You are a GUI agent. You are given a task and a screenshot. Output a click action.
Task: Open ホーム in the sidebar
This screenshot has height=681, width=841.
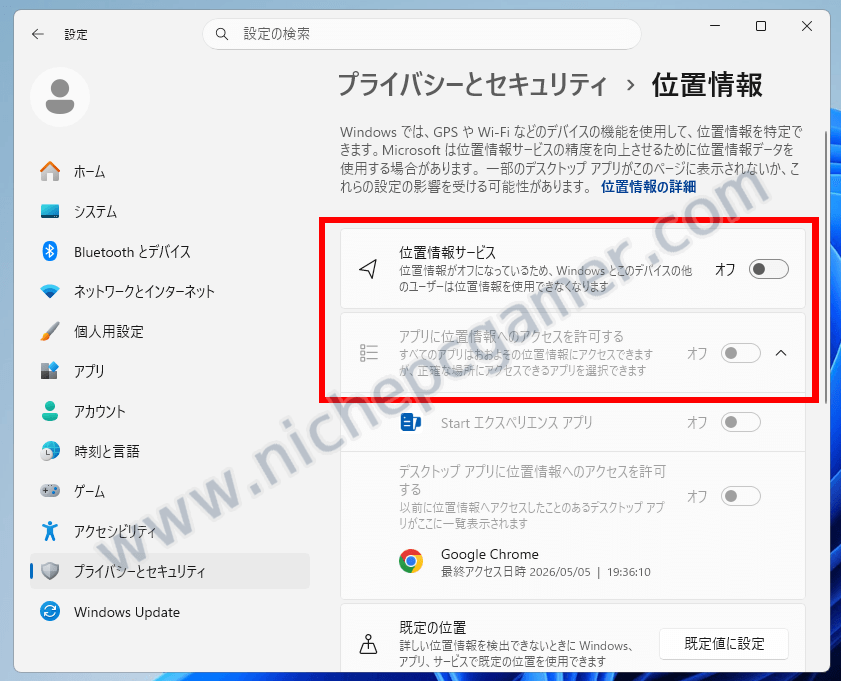[169, 172]
